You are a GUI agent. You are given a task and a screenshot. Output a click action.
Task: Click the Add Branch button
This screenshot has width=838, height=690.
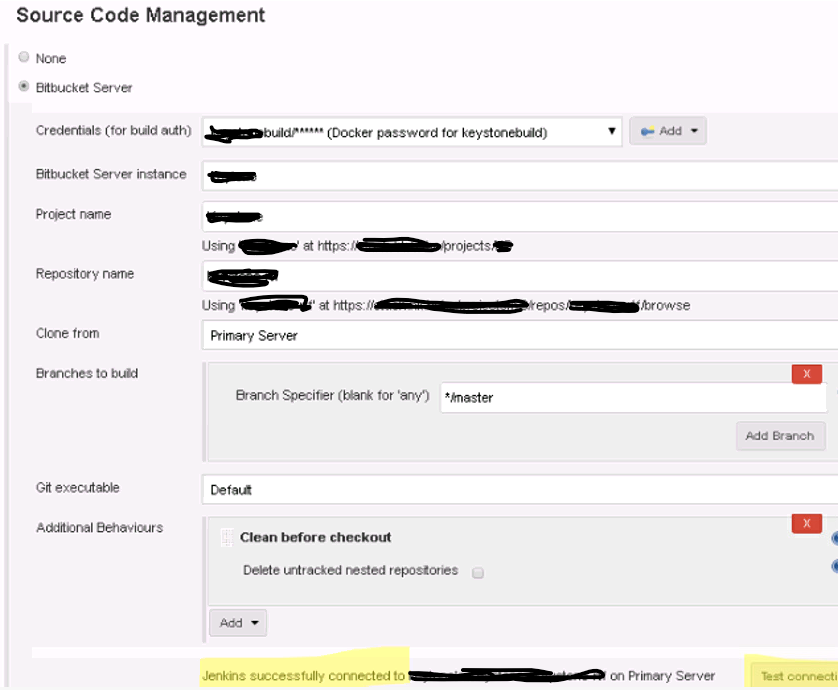coord(781,436)
